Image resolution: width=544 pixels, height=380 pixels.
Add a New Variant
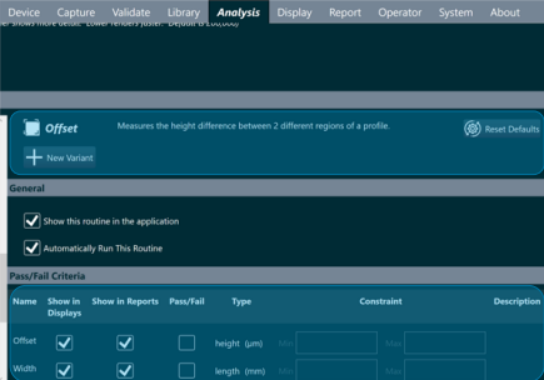pos(59,158)
